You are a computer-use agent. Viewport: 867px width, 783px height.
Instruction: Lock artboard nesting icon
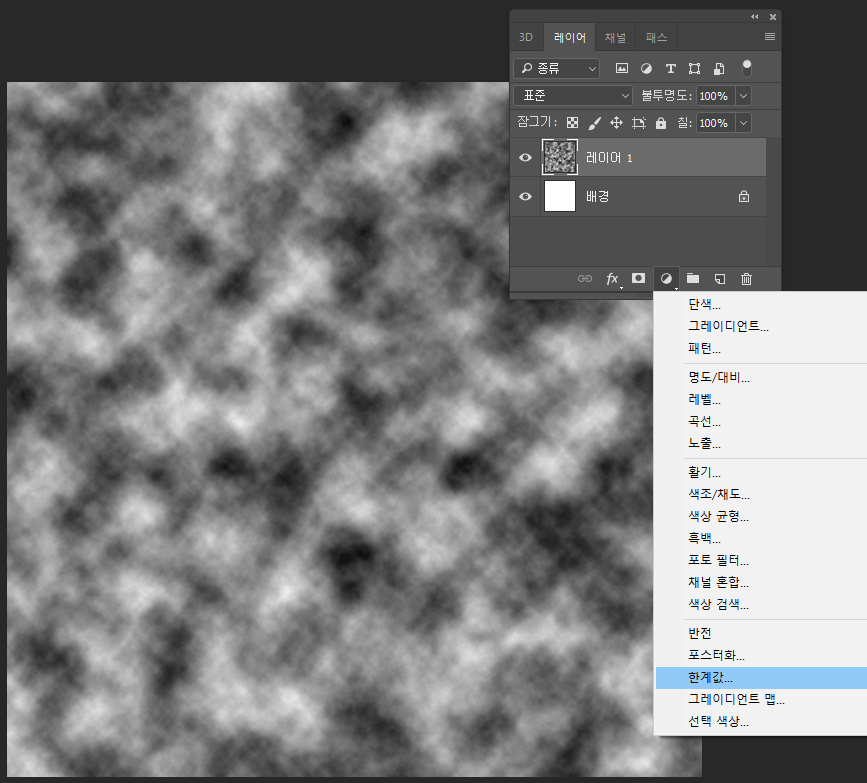639,123
